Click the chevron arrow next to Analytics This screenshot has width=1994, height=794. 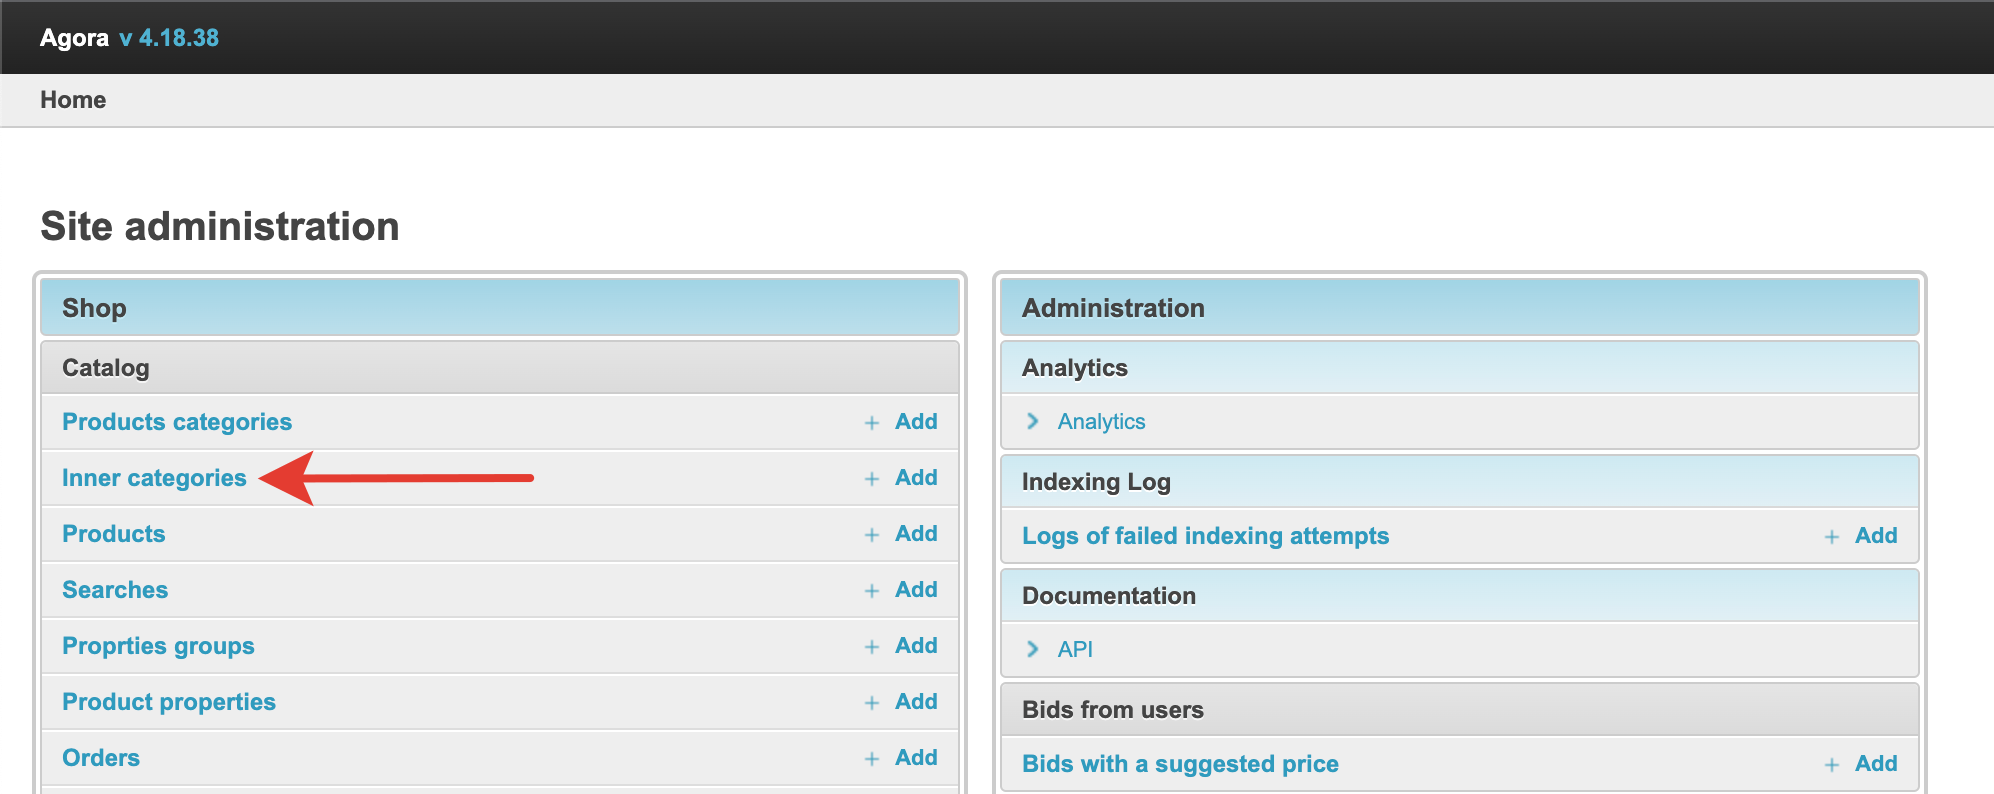[x=1033, y=422]
